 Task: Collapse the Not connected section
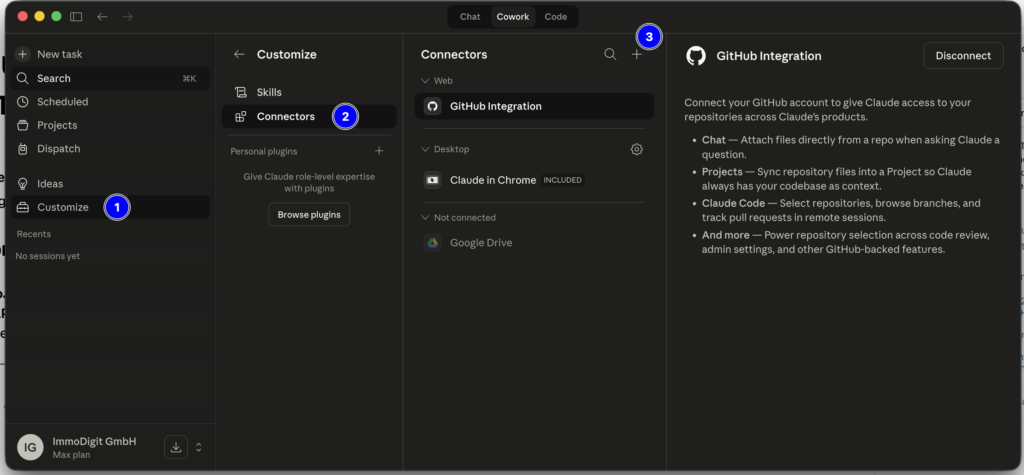(x=425, y=217)
